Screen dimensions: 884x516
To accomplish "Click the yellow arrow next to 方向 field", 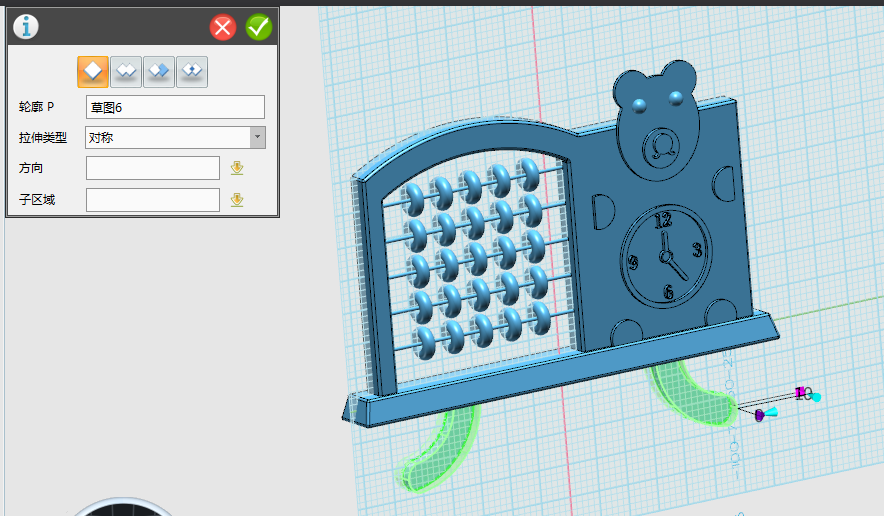I will tap(237, 168).
